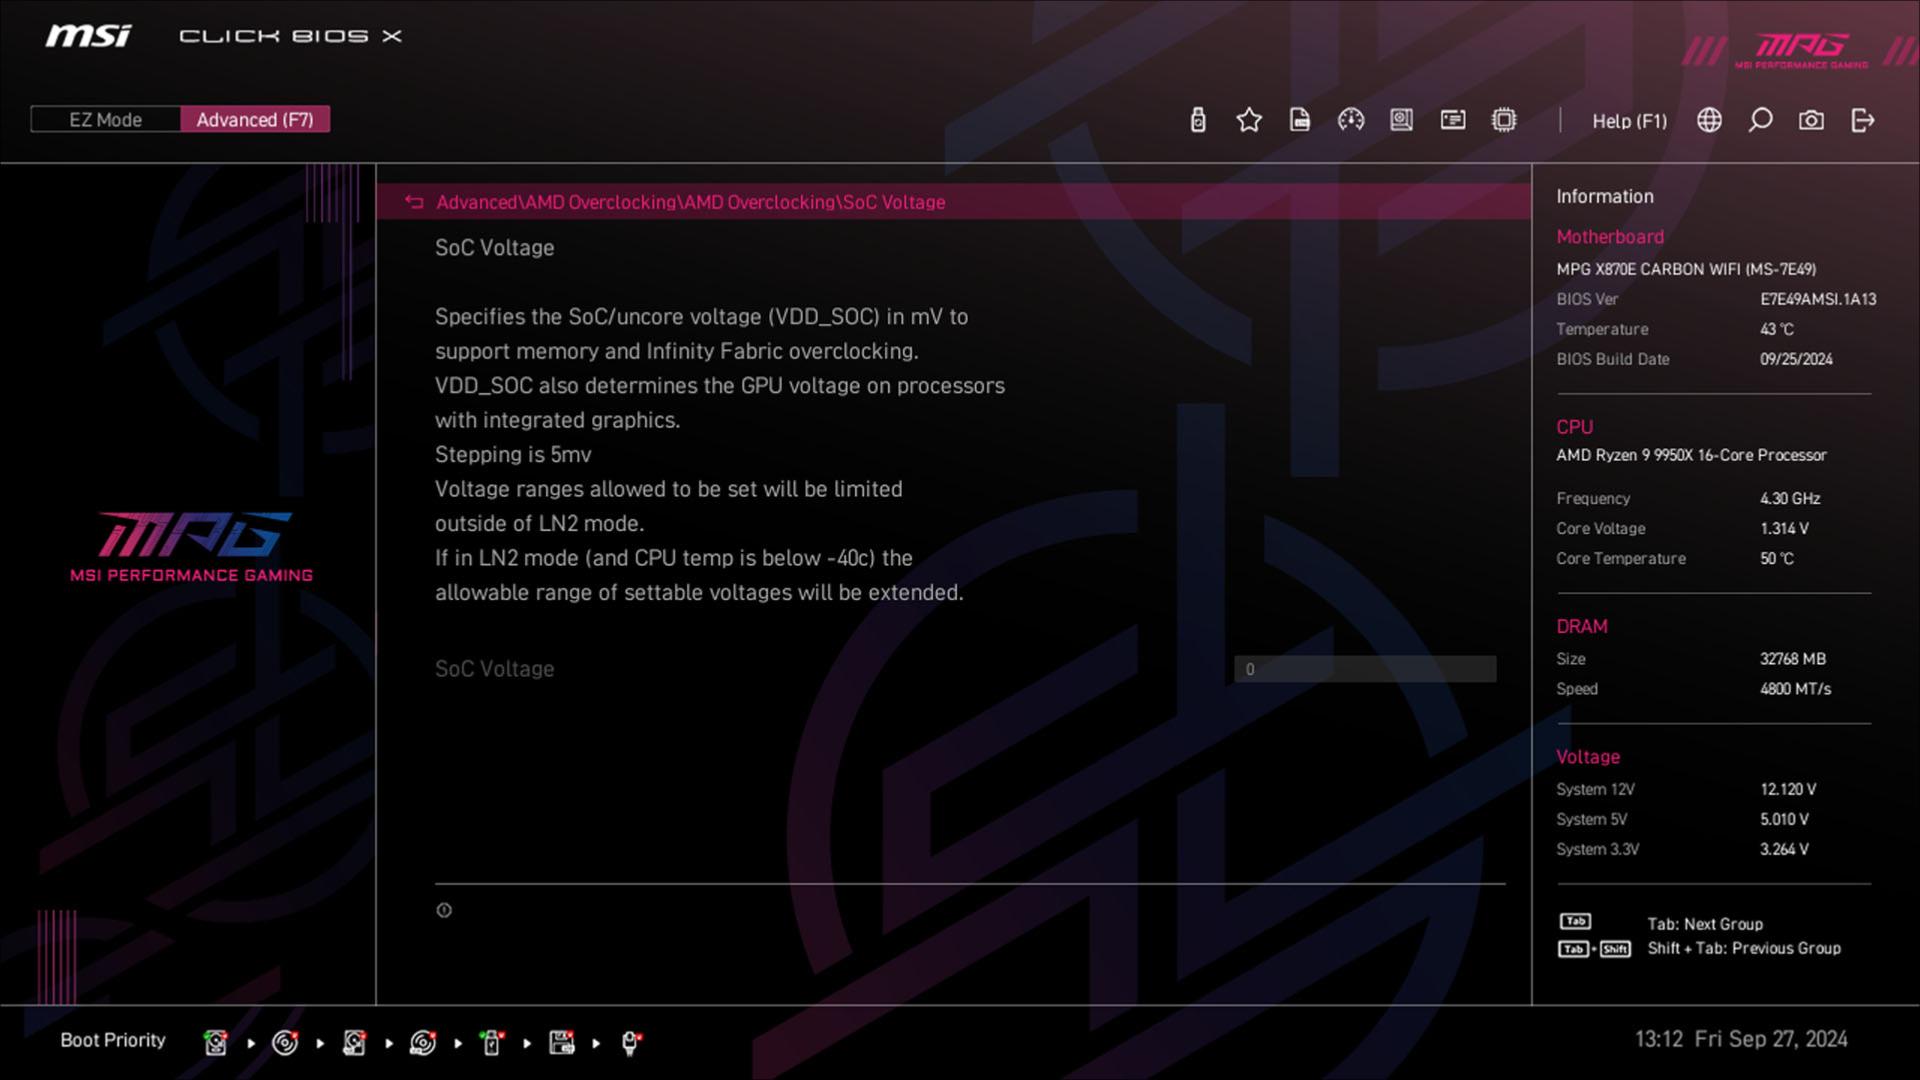
Task: Click the hardware monitor board icon
Action: coord(1402,120)
